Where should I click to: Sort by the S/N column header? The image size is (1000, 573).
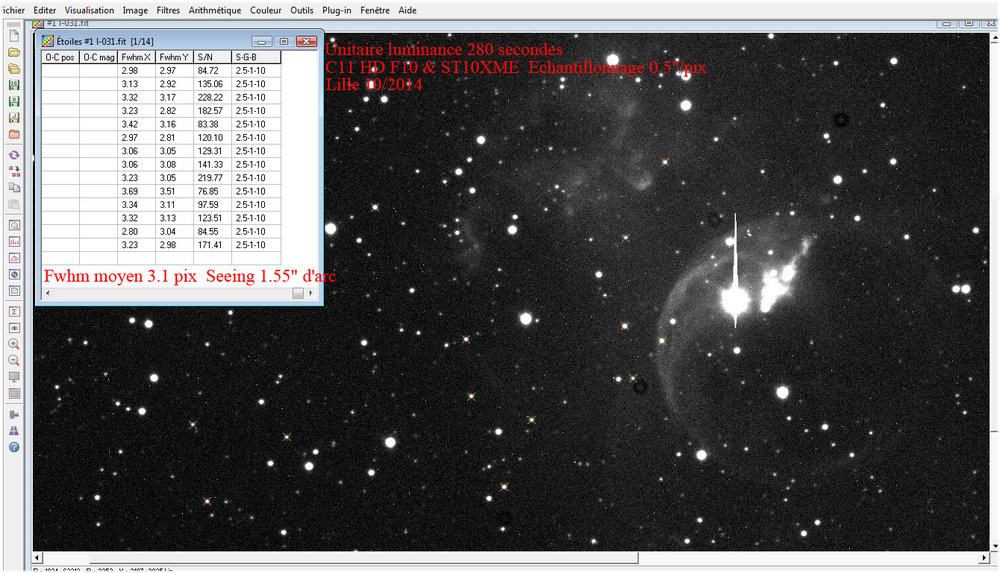[x=212, y=57]
